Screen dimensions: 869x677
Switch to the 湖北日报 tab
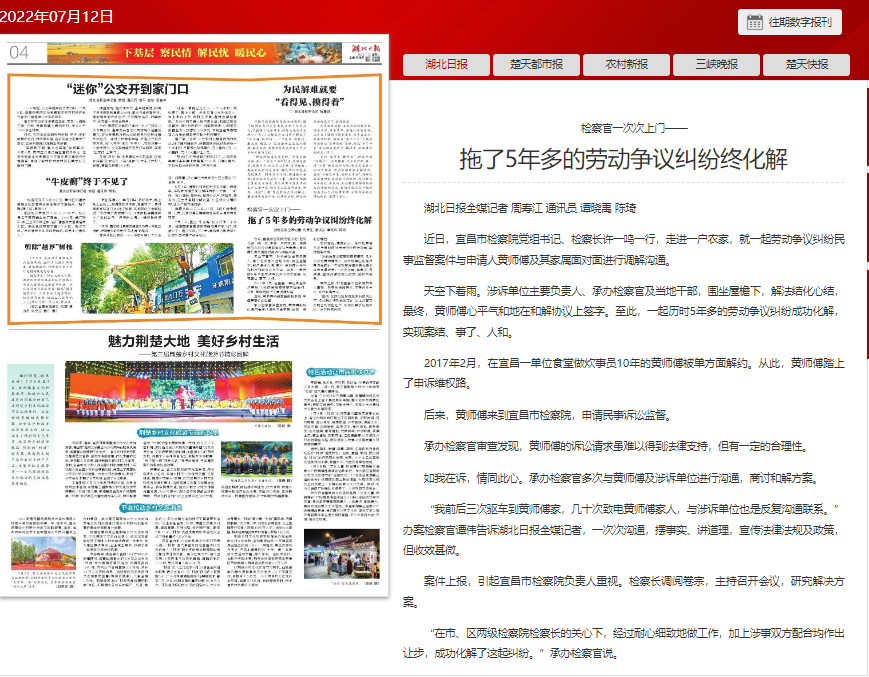(x=446, y=64)
